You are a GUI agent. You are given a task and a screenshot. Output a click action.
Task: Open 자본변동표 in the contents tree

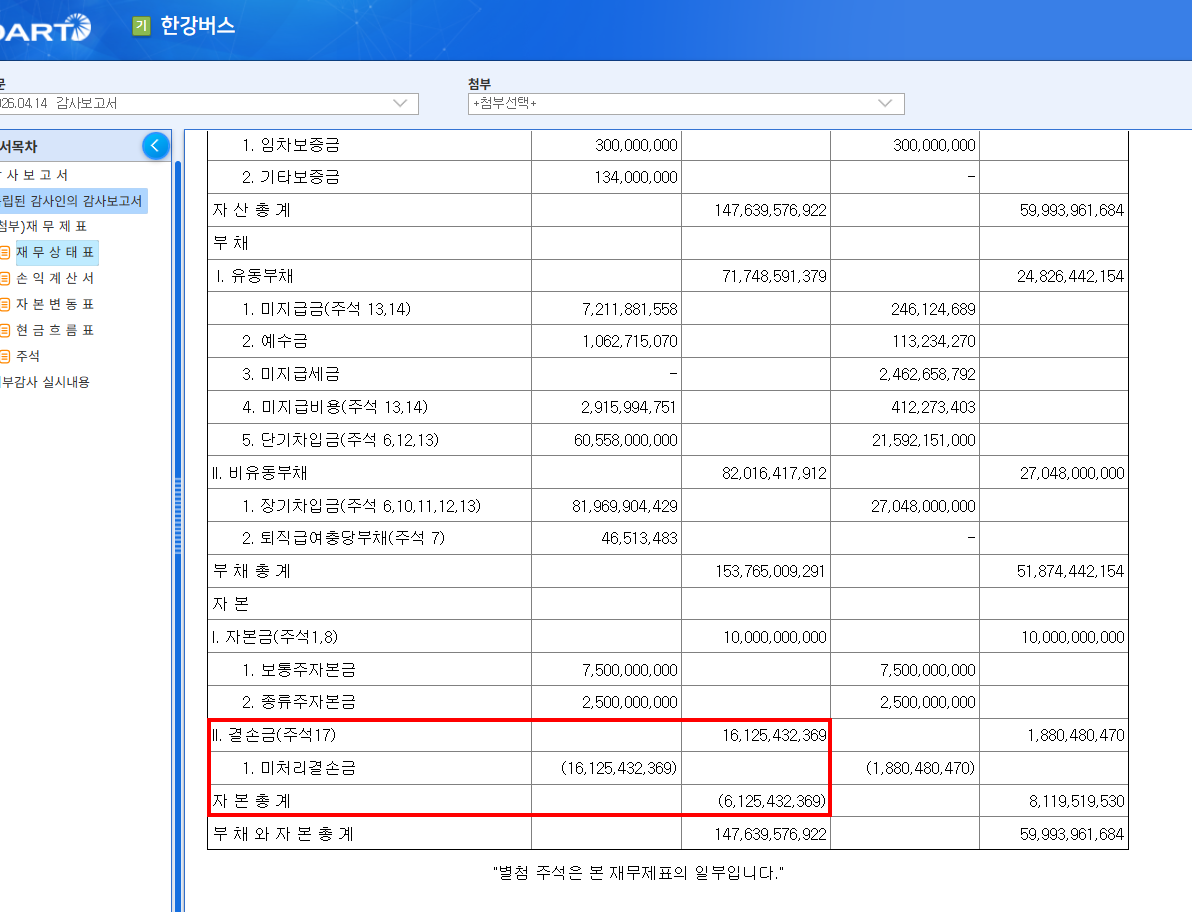(x=55, y=304)
